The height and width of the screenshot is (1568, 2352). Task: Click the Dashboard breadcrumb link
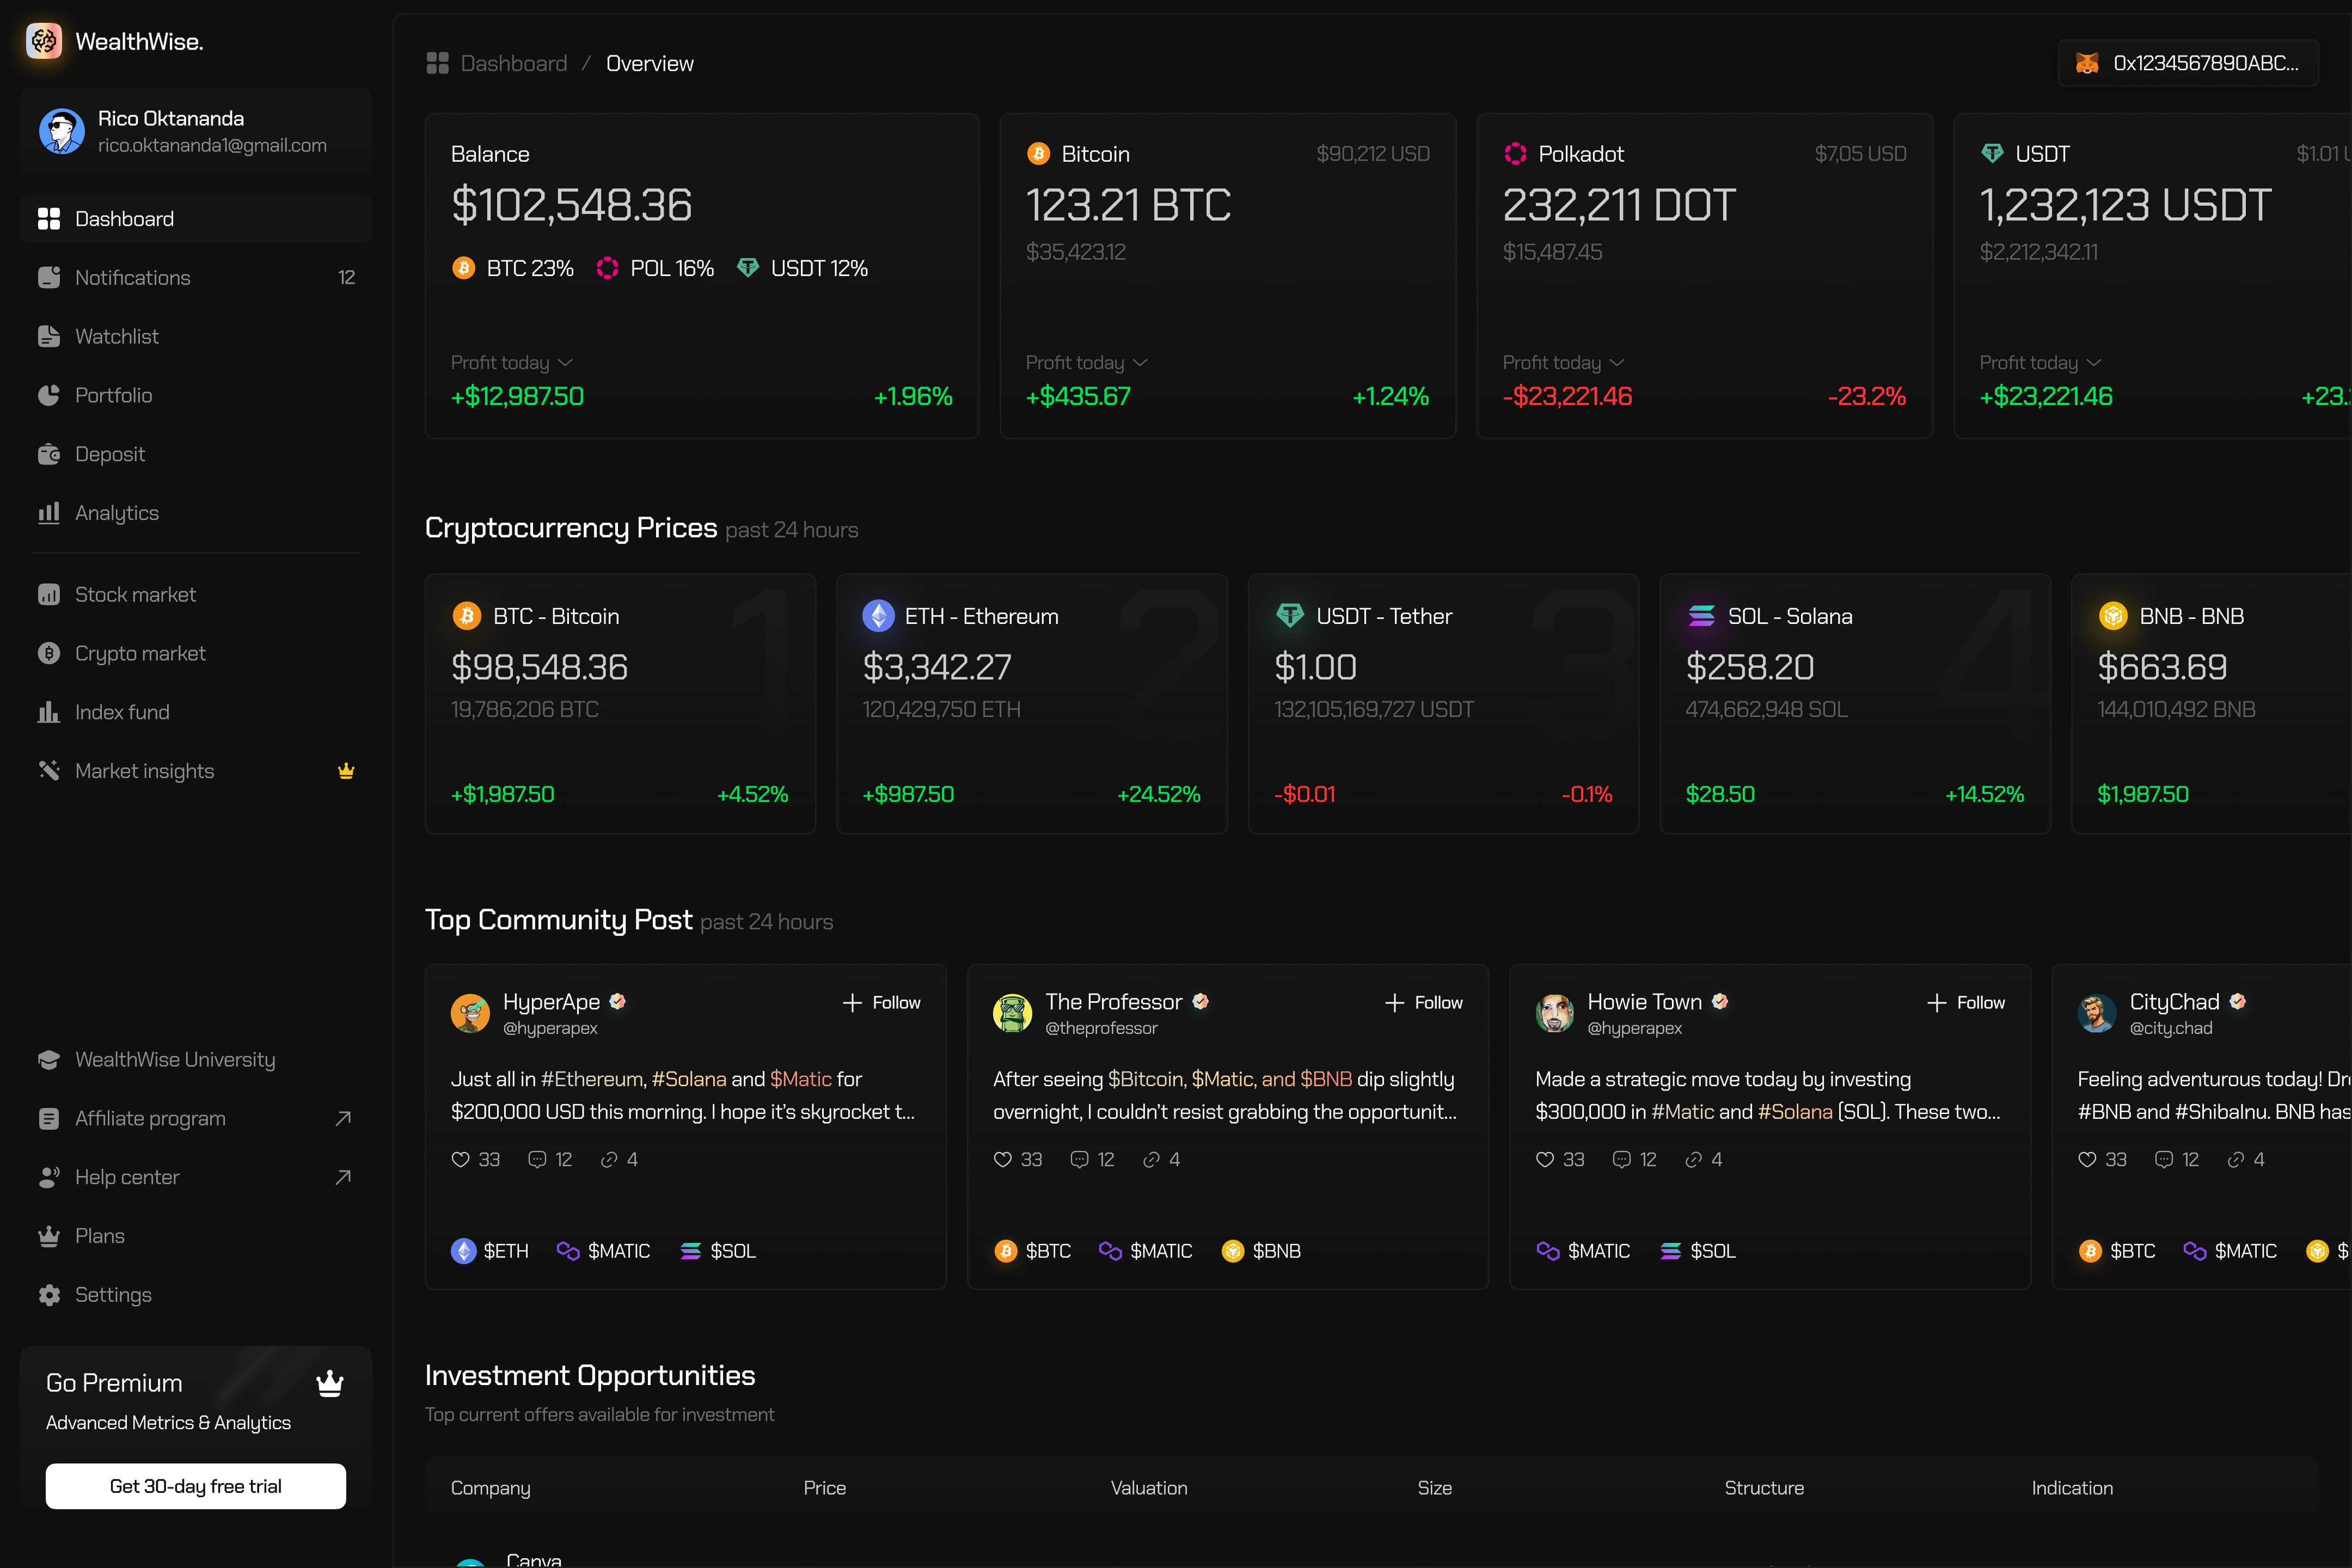514,63
